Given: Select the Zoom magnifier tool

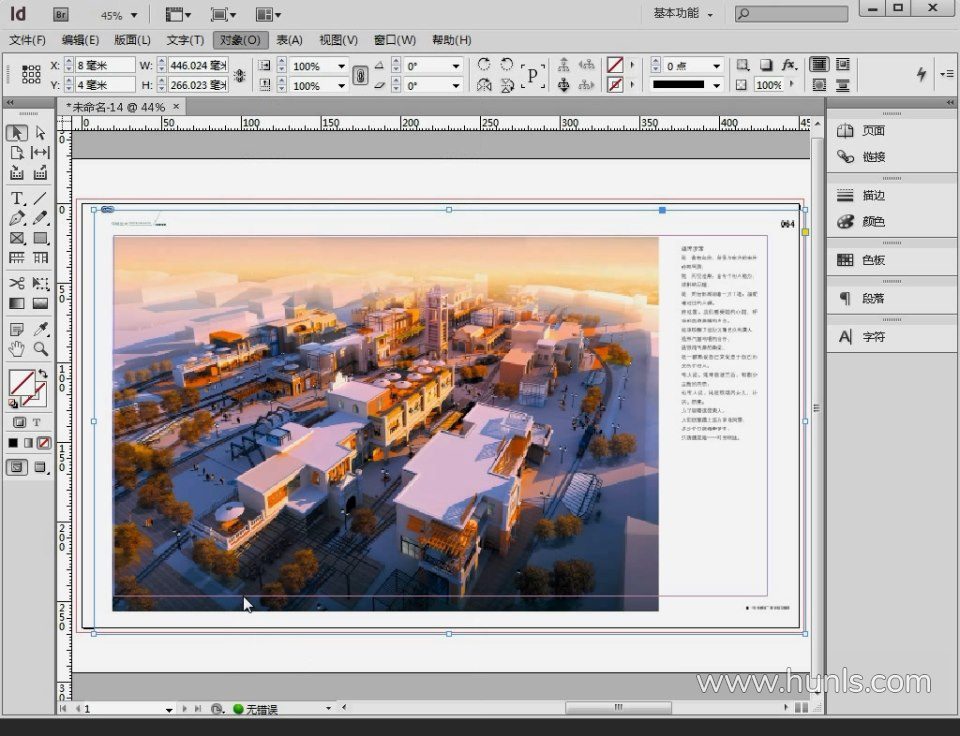Looking at the screenshot, I should [41, 349].
